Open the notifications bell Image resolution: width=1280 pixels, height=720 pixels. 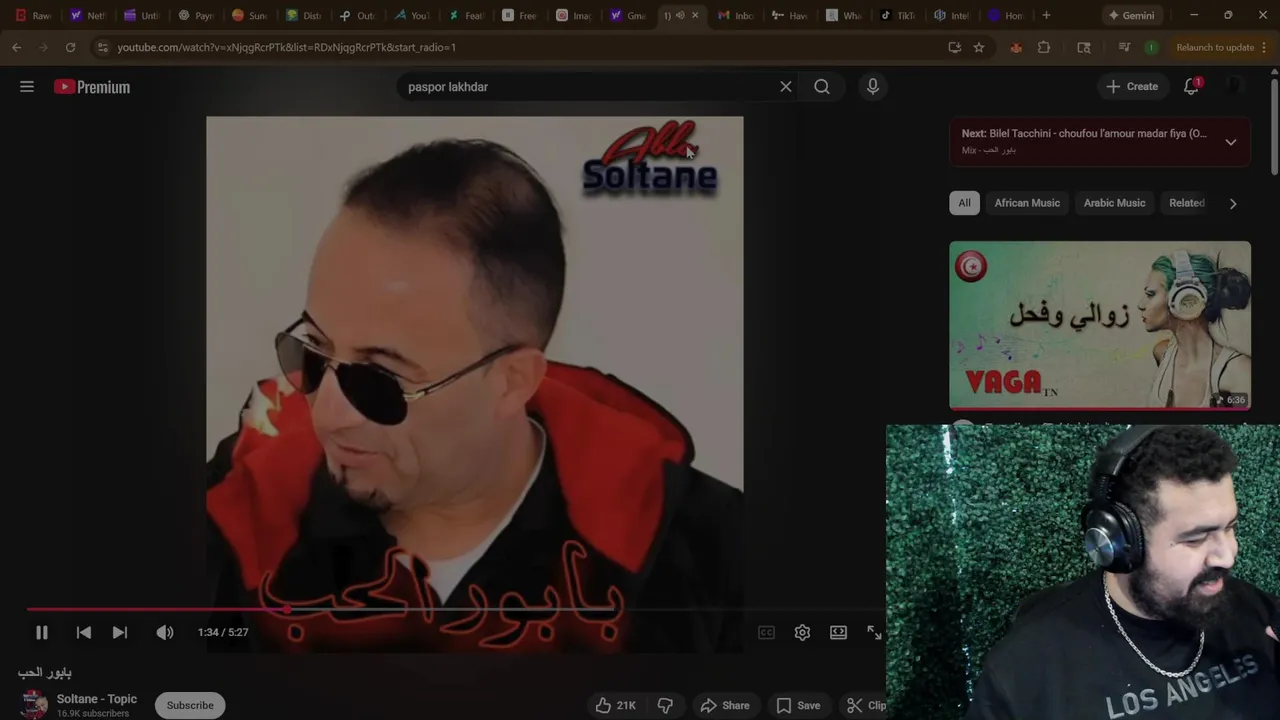[1191, 87]
